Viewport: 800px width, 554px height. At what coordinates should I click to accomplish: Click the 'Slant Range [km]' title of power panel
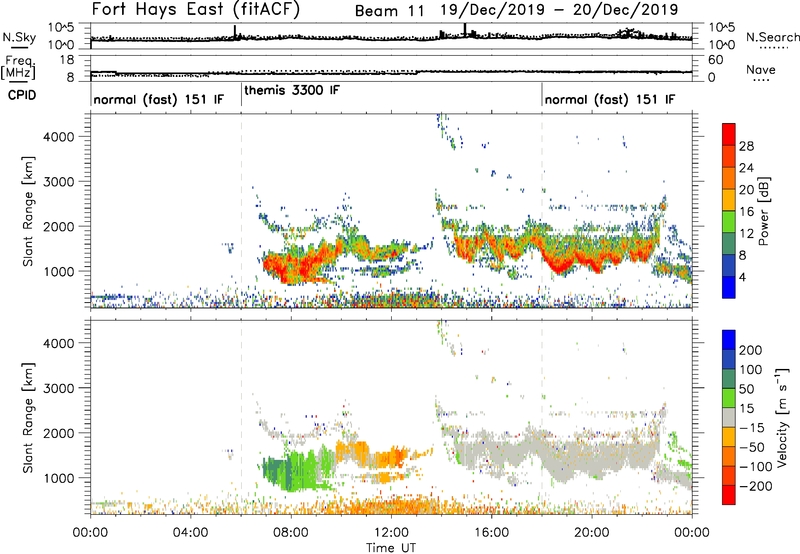pyautogui.click(x=28, y=211)
